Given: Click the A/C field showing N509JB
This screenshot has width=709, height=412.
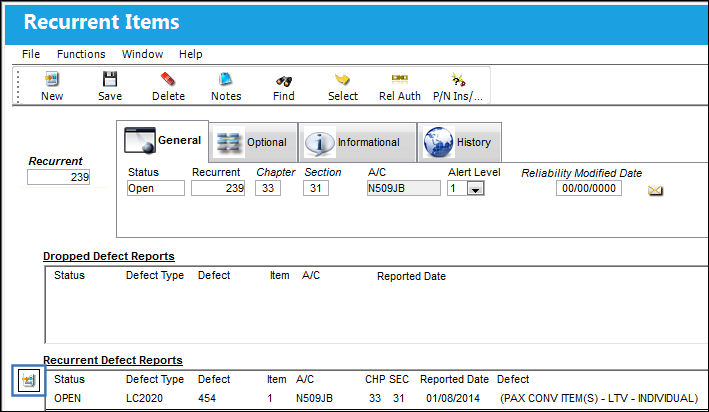Looking at the screenshot, I should 404,188.
